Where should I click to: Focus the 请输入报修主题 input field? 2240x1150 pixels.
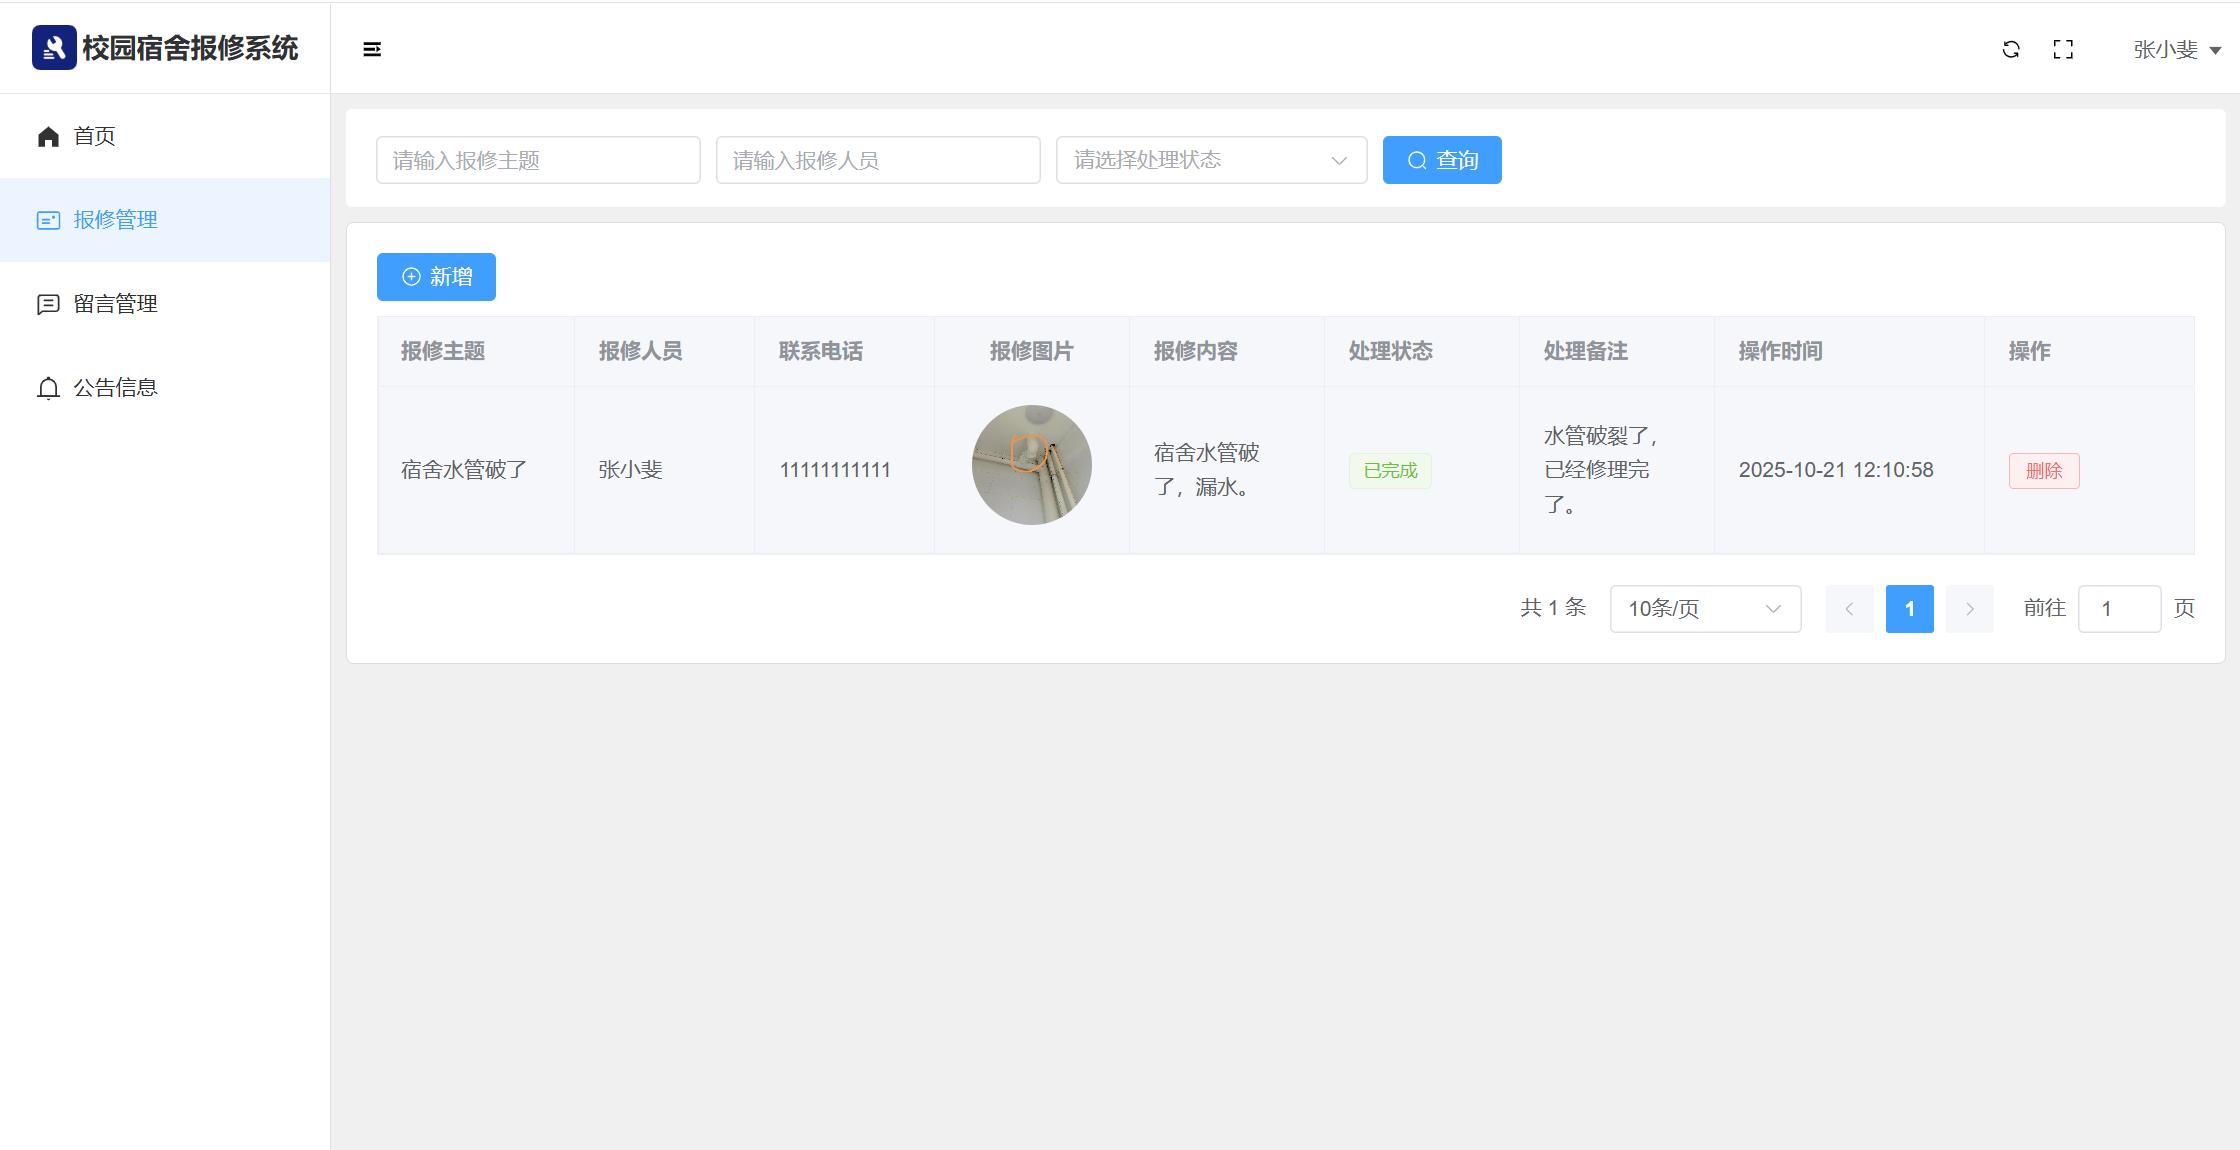tap(538, 160)
